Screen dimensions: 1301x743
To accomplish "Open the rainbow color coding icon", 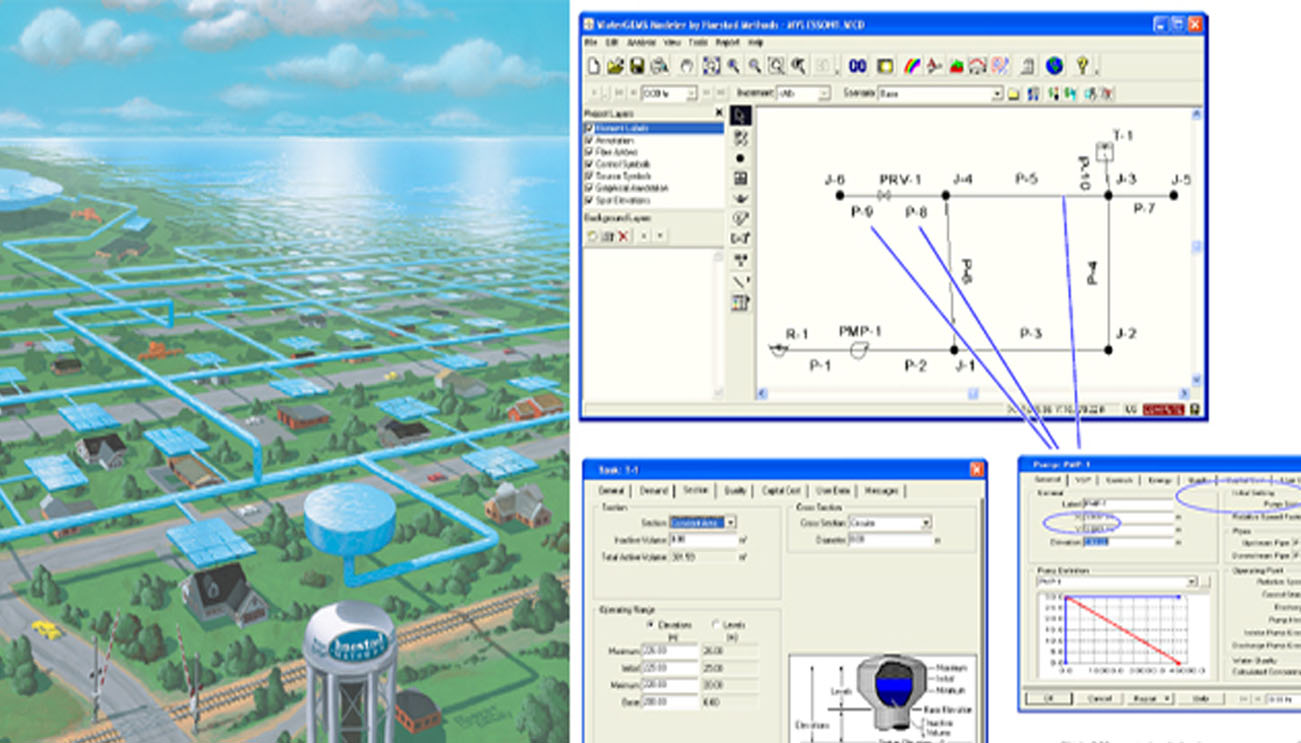I will pos(912,66).
